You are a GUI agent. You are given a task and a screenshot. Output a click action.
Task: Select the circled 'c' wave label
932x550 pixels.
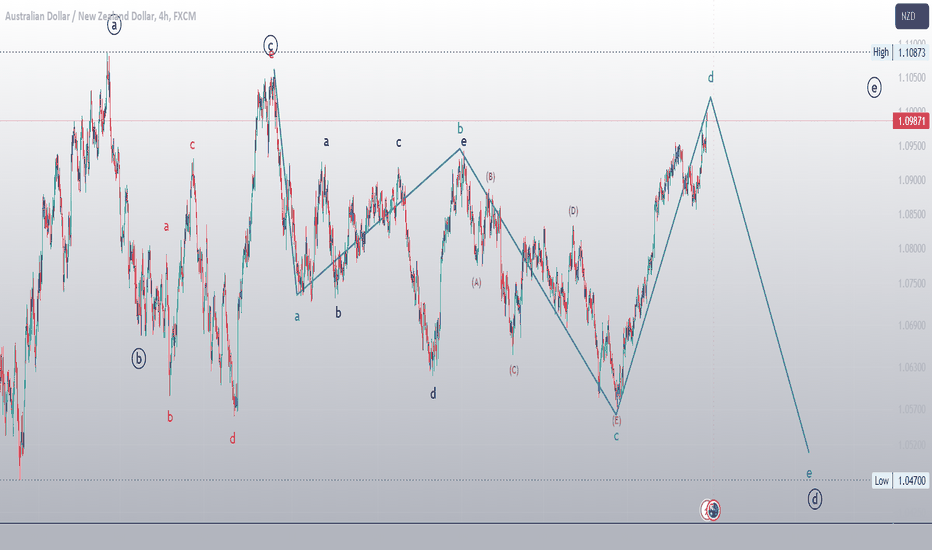(270, 45)
